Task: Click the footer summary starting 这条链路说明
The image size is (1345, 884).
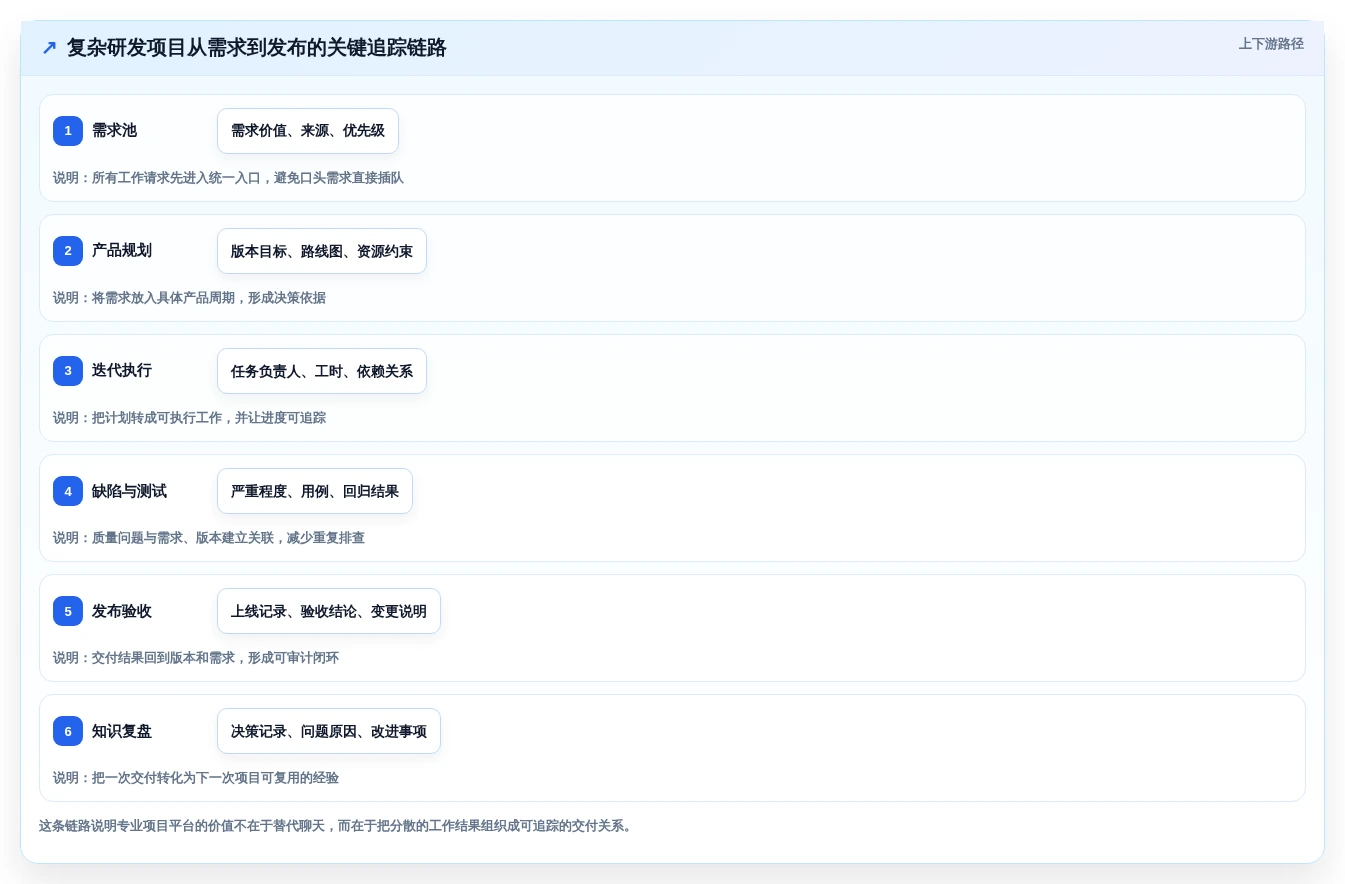Action: tap(337, 826)
